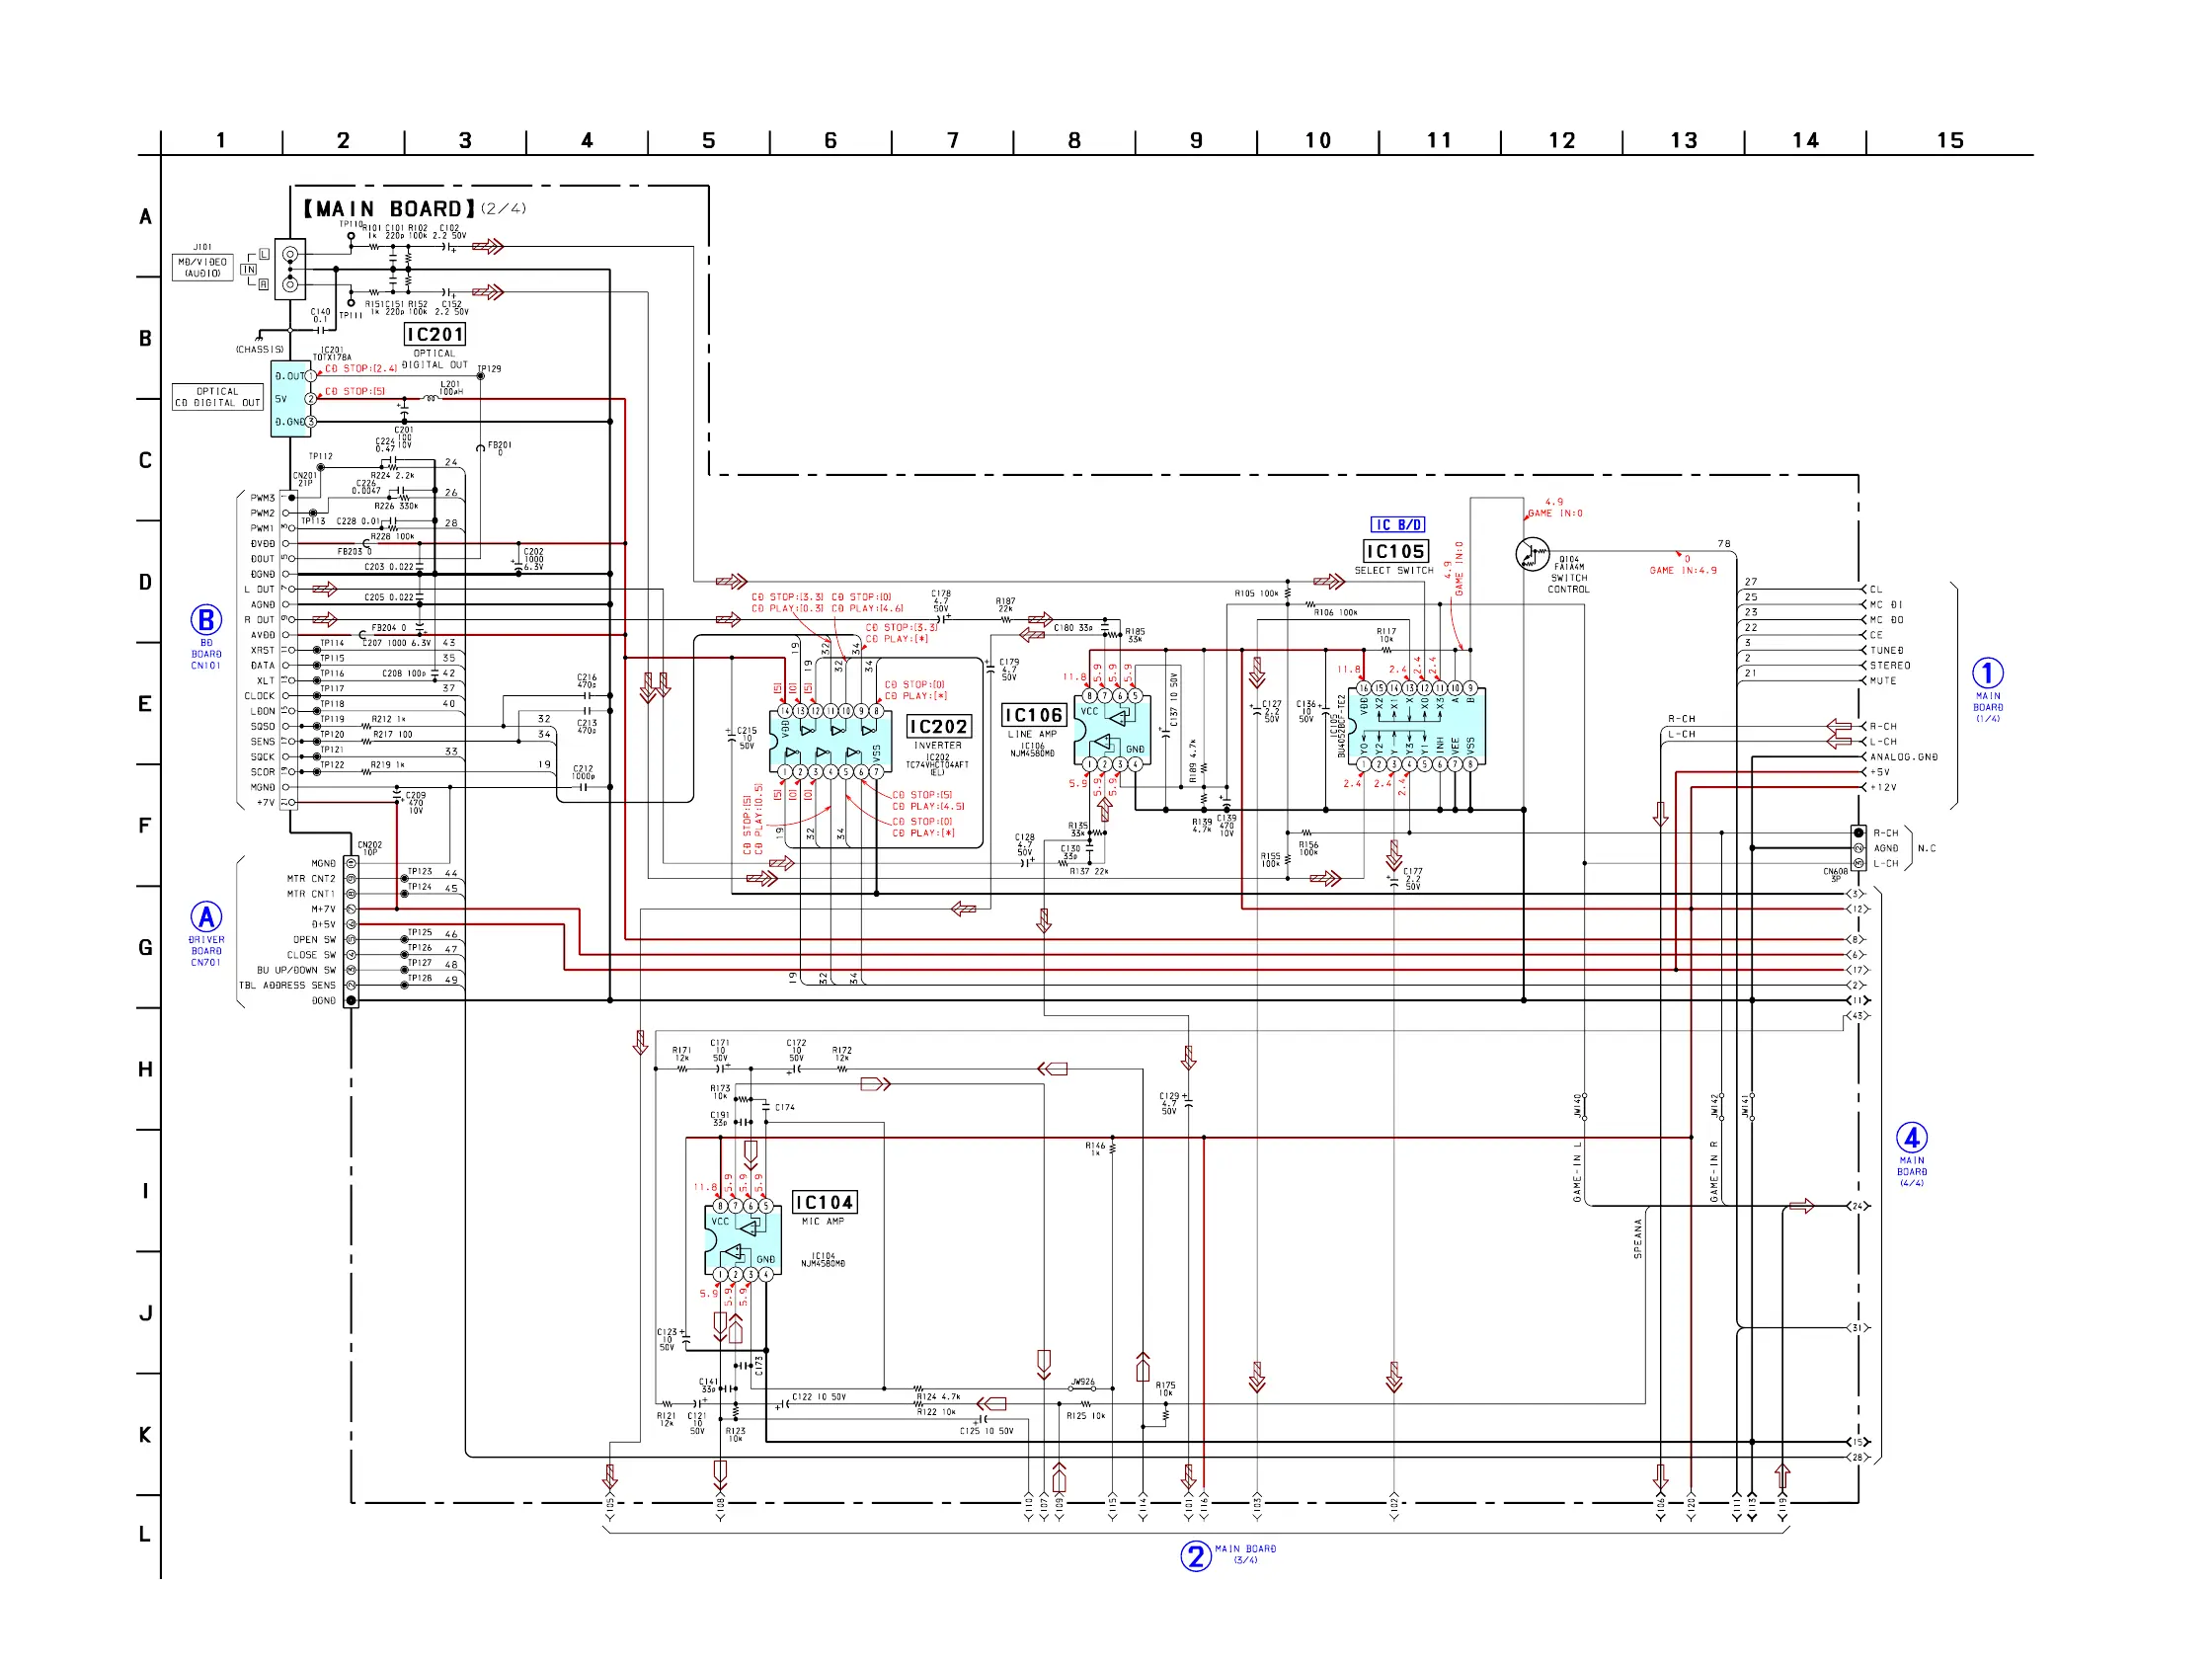The height and width of the screenshot is (1663, 2212).
Task: Click the OPTICAL CD DIGITAL OUT box
Action: point(217,397)
